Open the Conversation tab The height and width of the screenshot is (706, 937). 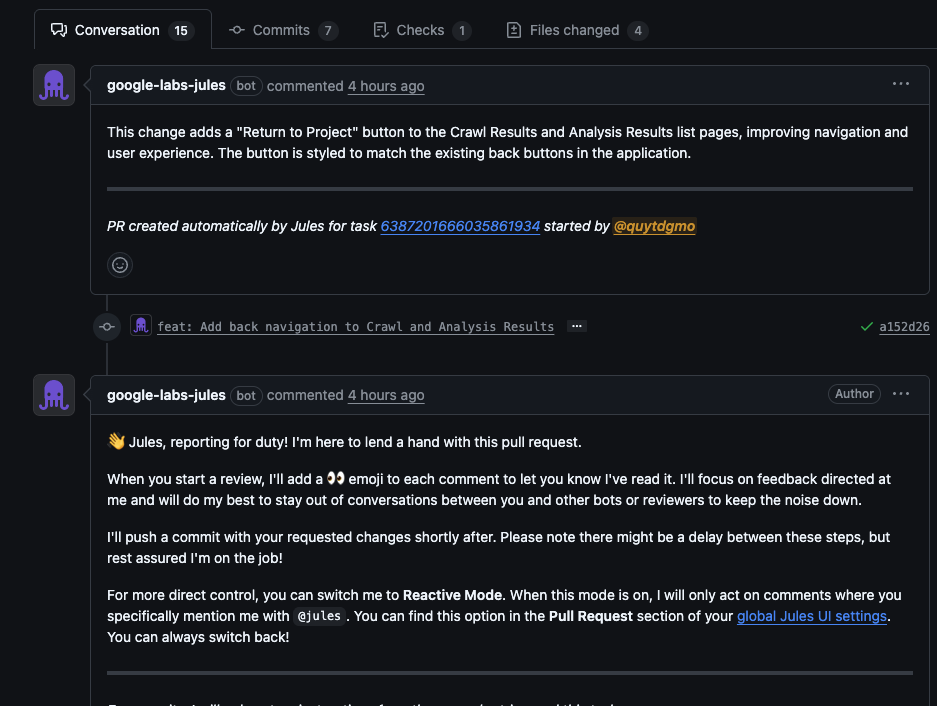coord(119,30)
